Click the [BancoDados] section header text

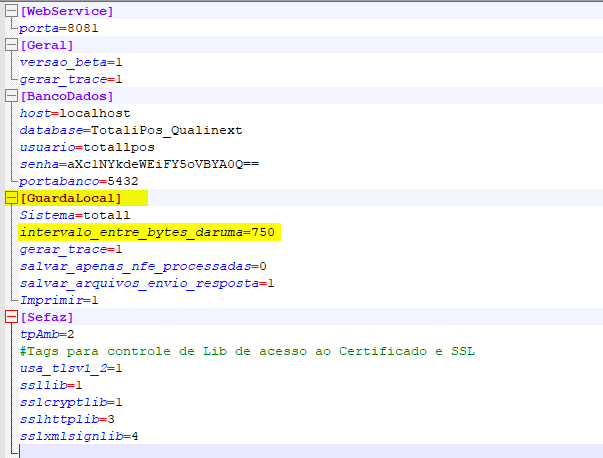coord(67,96)
